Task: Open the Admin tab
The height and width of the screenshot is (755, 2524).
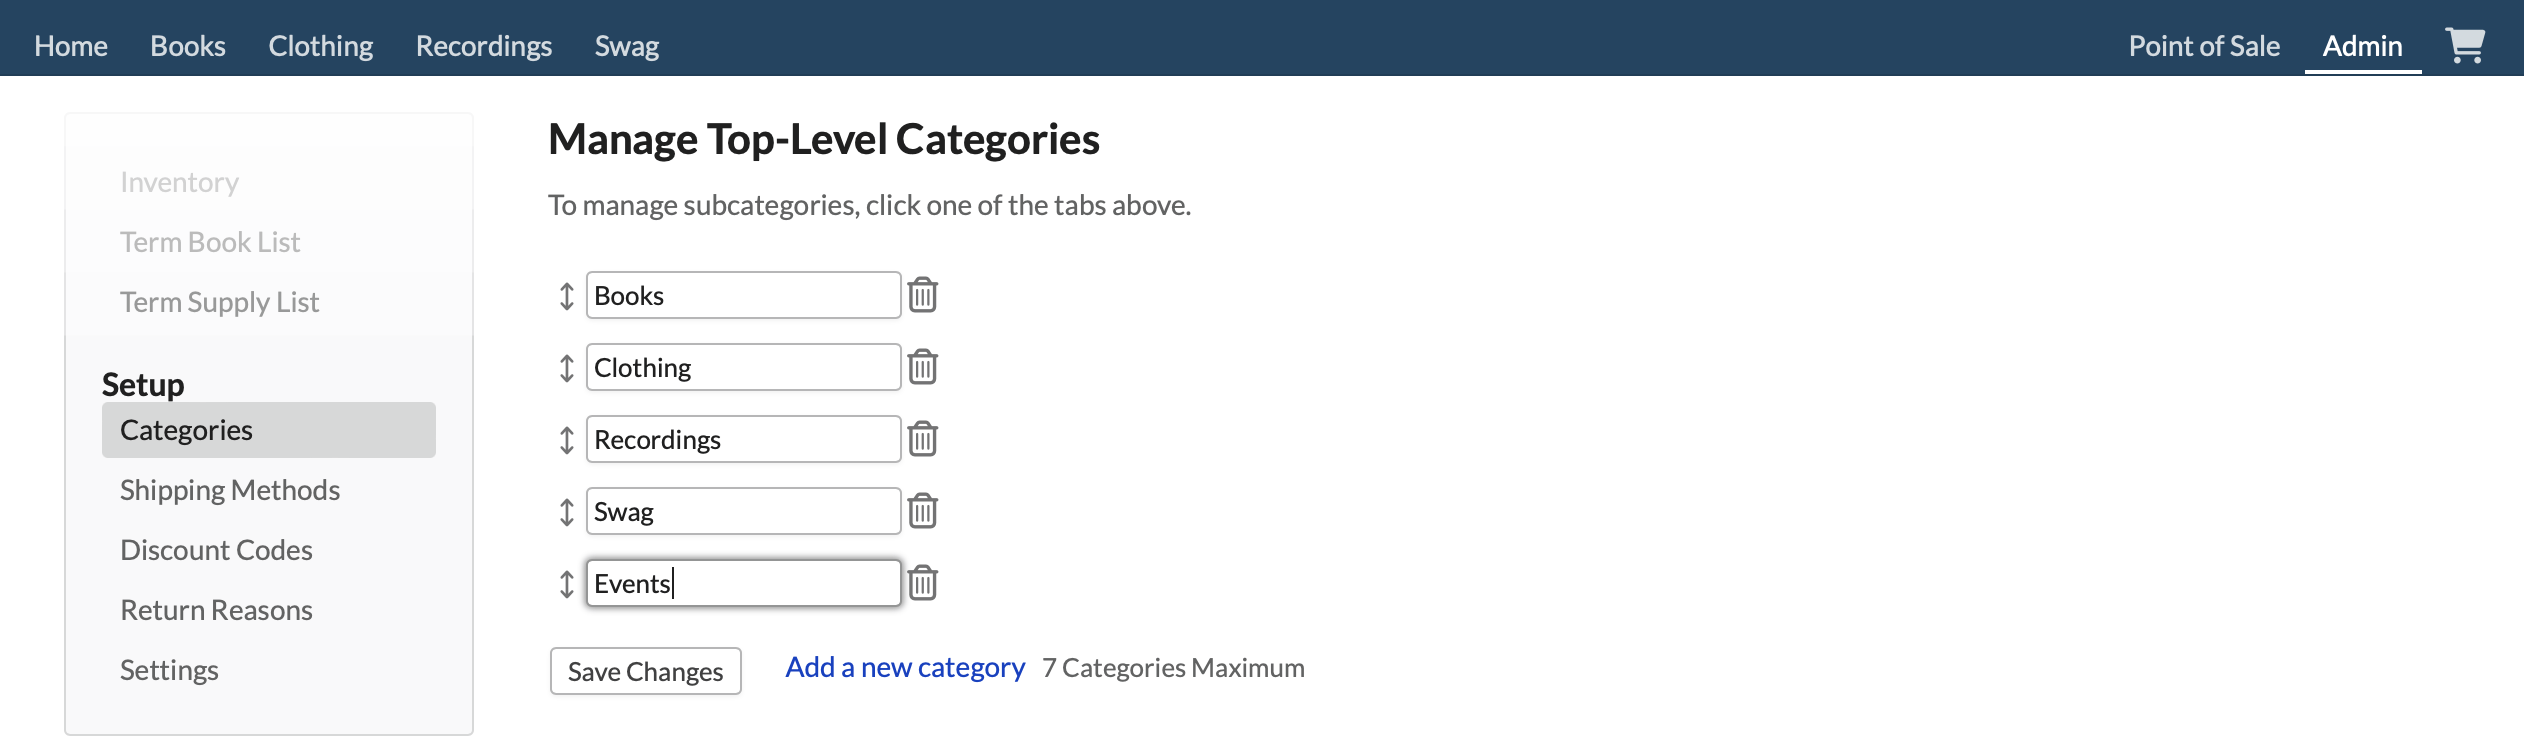Action: coord(2362,45)
